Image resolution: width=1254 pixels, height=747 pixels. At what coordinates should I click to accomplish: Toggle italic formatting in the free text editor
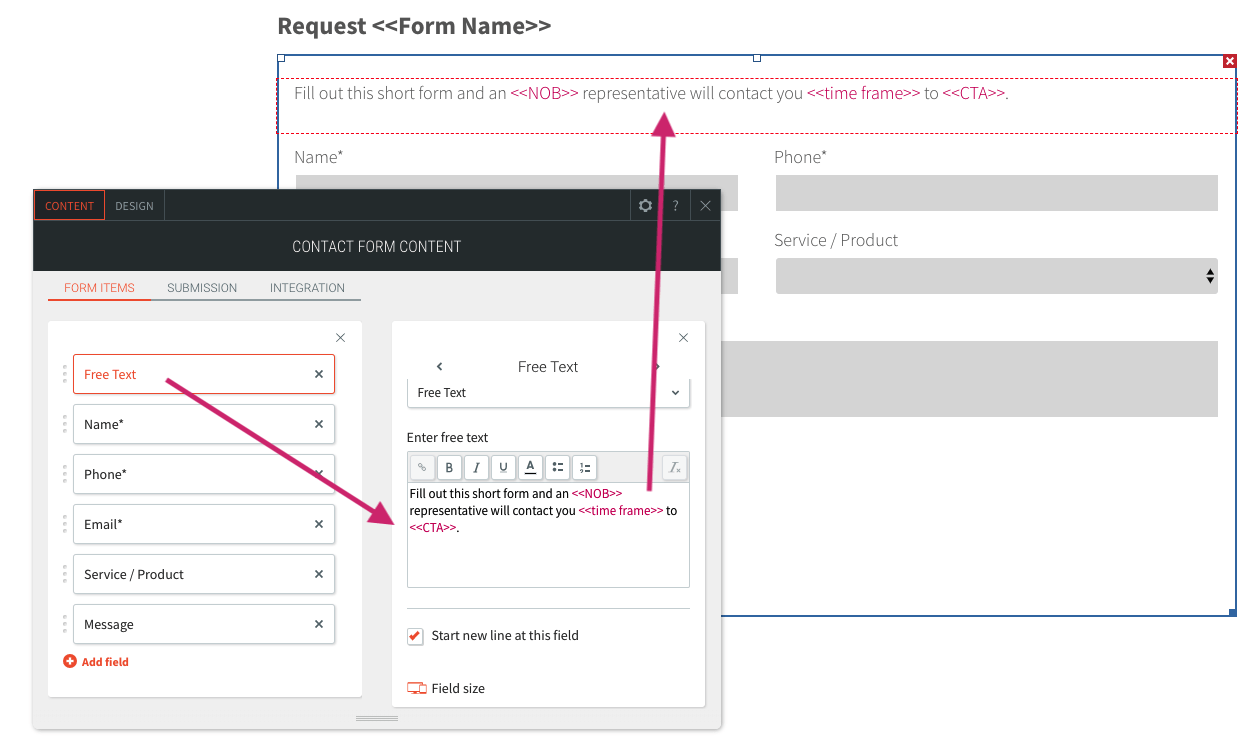tap(476, 467)
